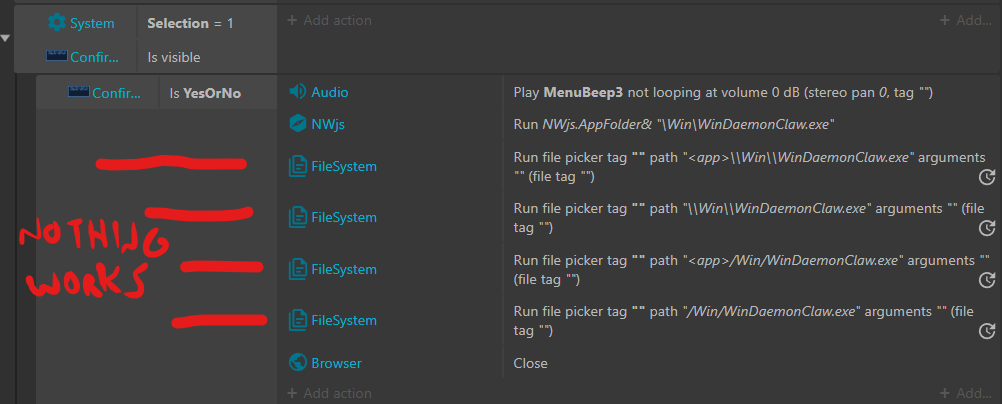The image size is (1002, 404).
Task: Click bottom-right 'Add...' button
Action: [966, 393]
